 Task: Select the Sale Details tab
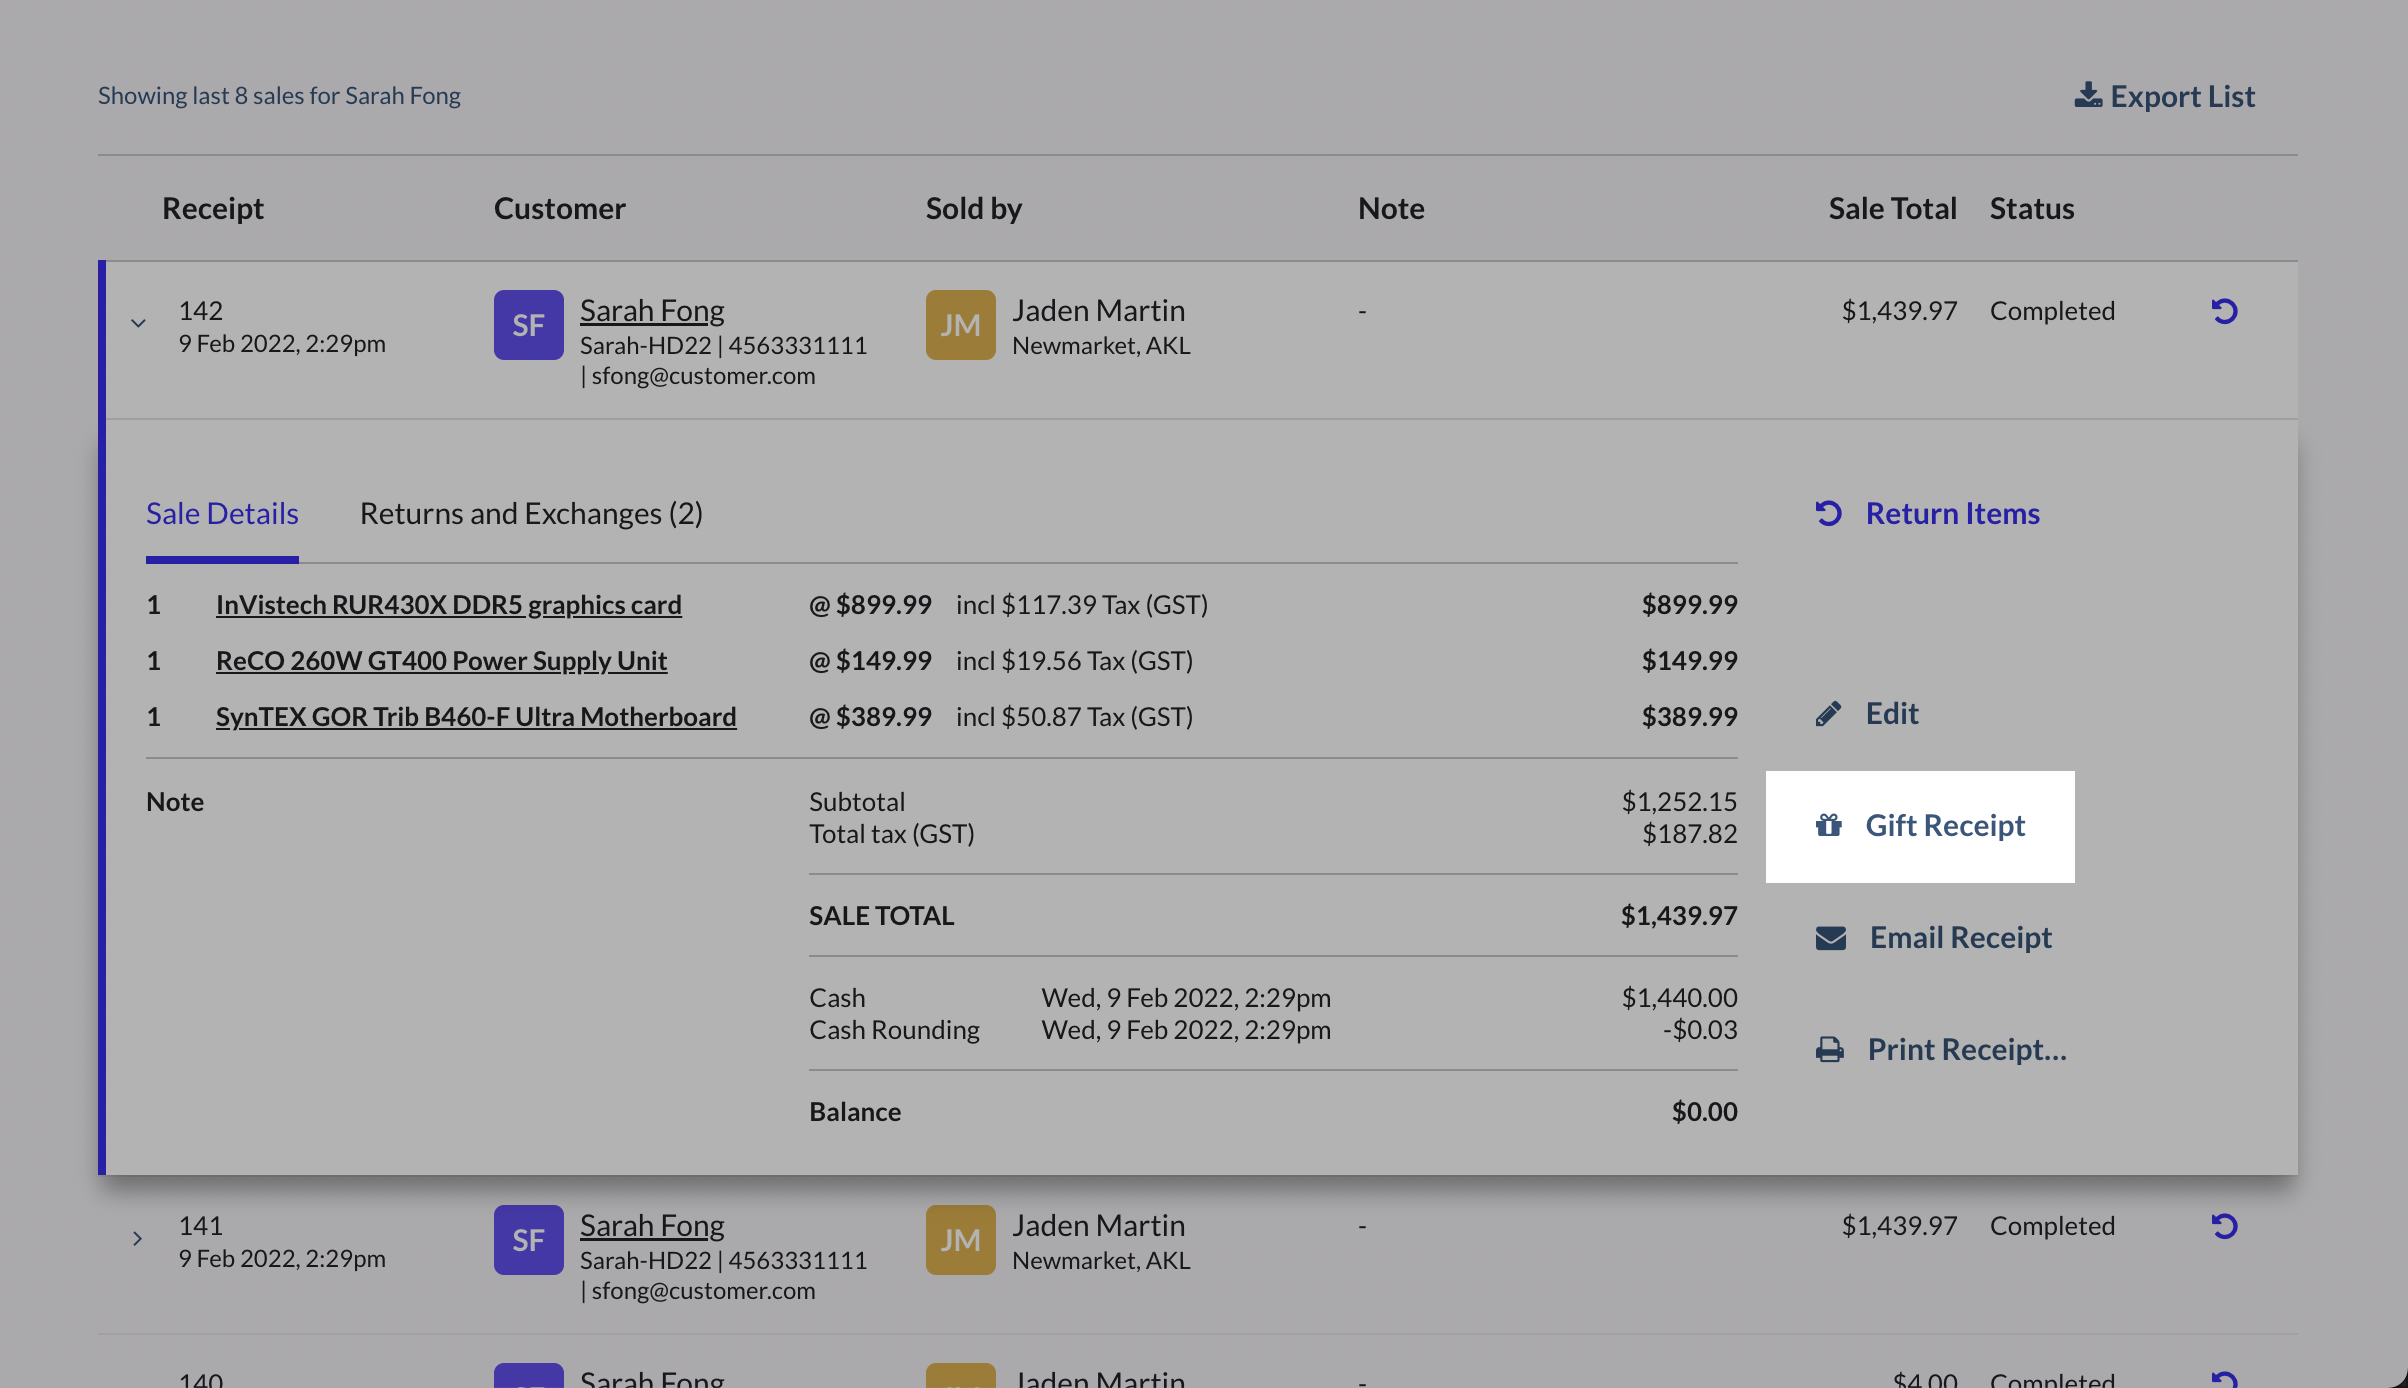[x=222, y=513]
